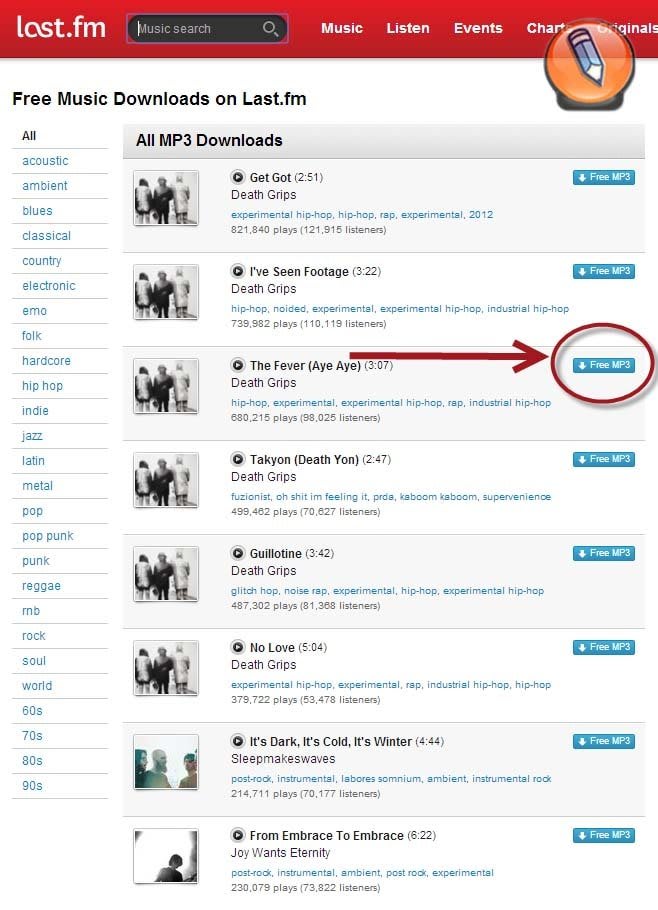The image size is (658, 910).
Task: Start playback of No Love
Action: (237, 647)
